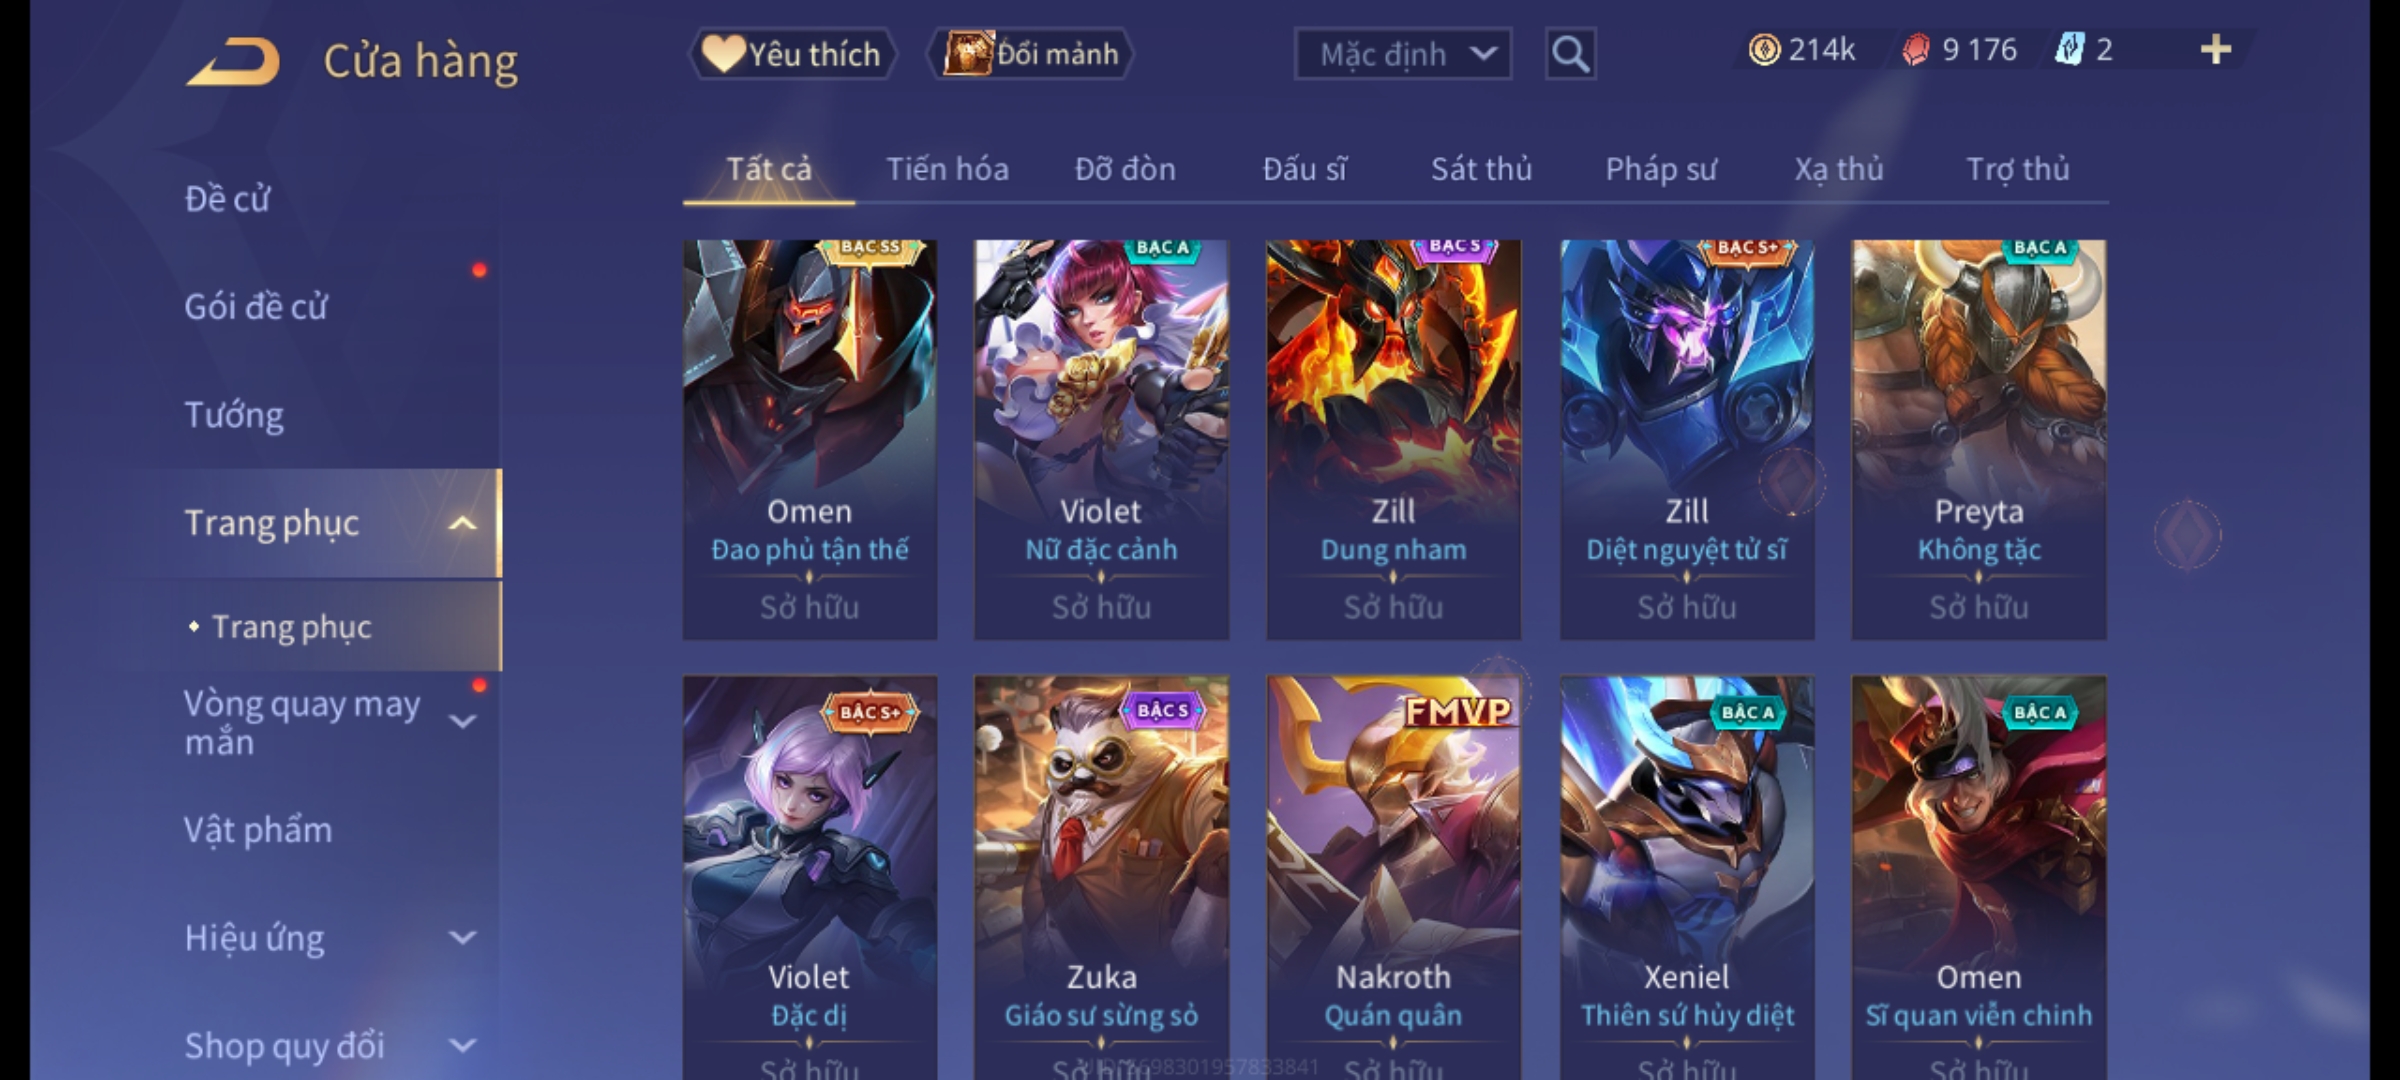The height and width of the screenshot is (1080, 2400).
Task: Open Đổi mảnh fragment exchange
Action: (1031, 54)
